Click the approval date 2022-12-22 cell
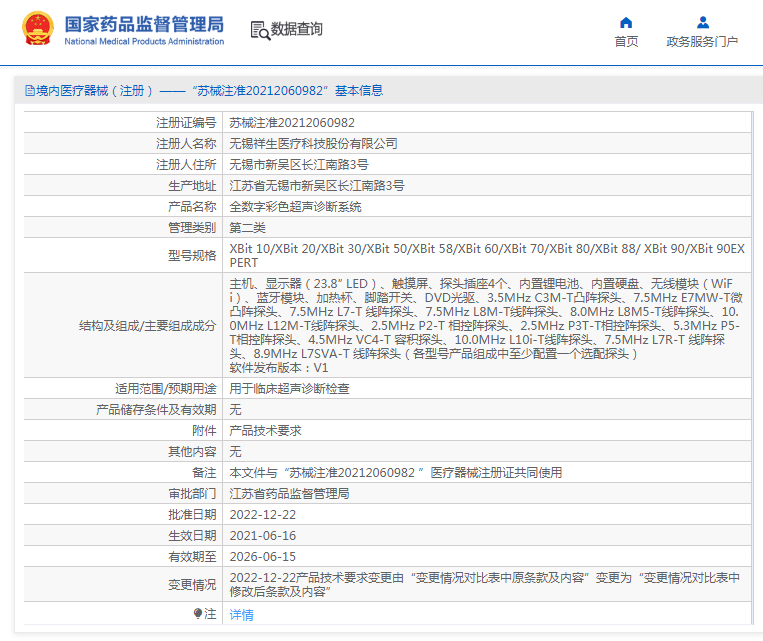763x641 pixels. point(263,514)
